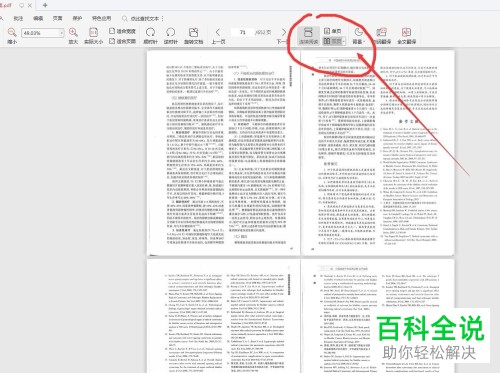Go to previous page with 上一页 arrow
This screenshot has height=373, width=500.
tap(218, 33)
